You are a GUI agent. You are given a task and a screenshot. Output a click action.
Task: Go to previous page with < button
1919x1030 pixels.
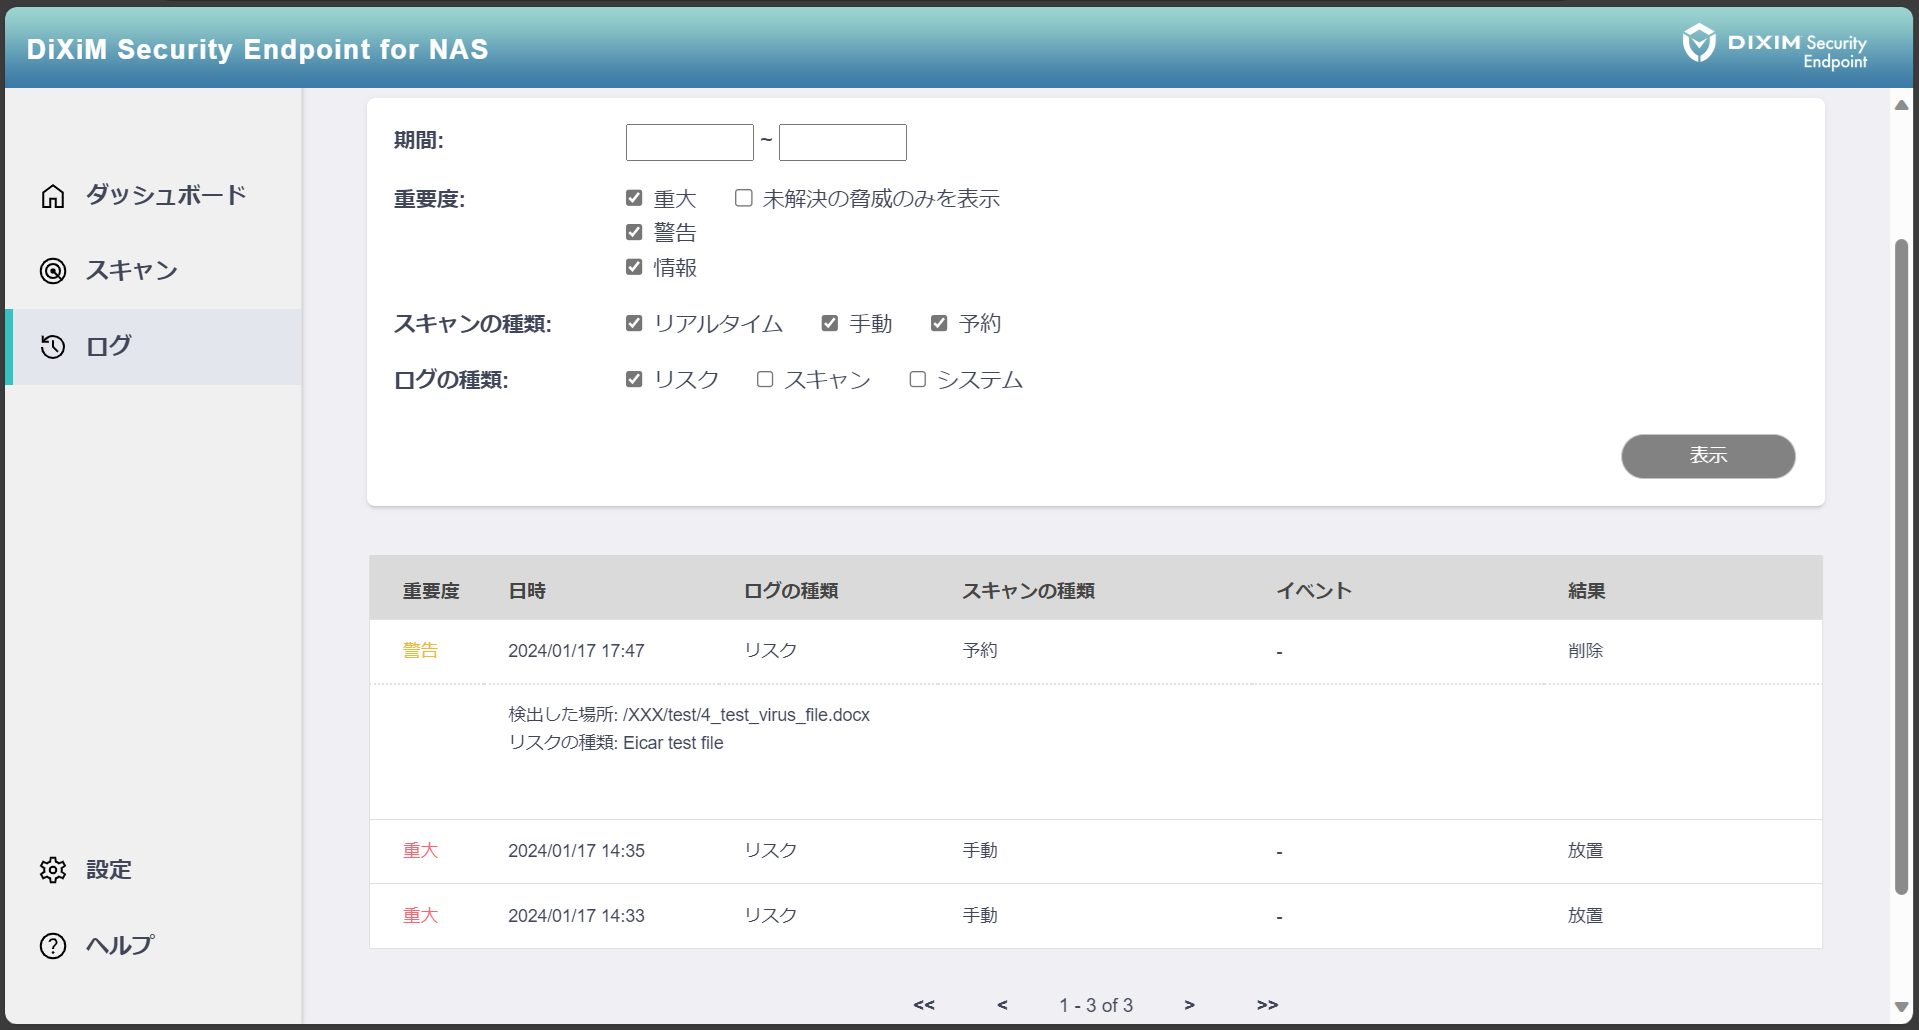(x=1002, y=1005)
